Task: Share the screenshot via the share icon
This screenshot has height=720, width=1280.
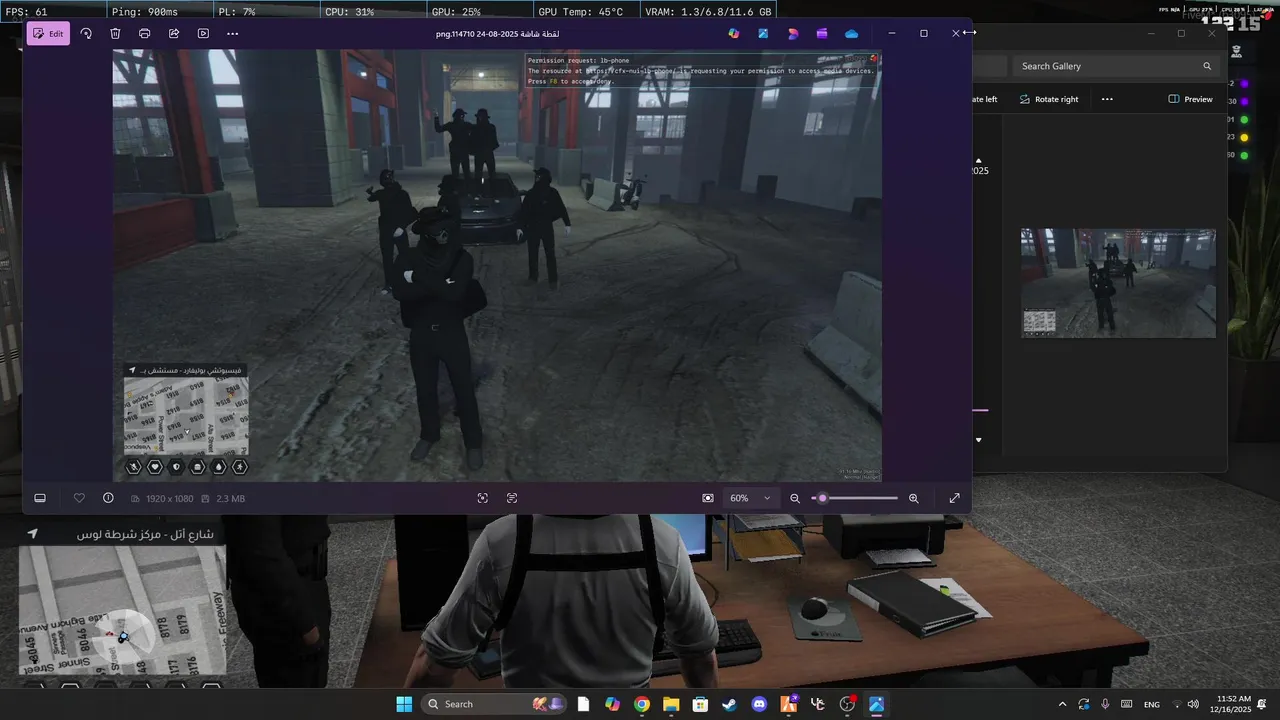Action: pyautogui.click(x=174, y=33)
